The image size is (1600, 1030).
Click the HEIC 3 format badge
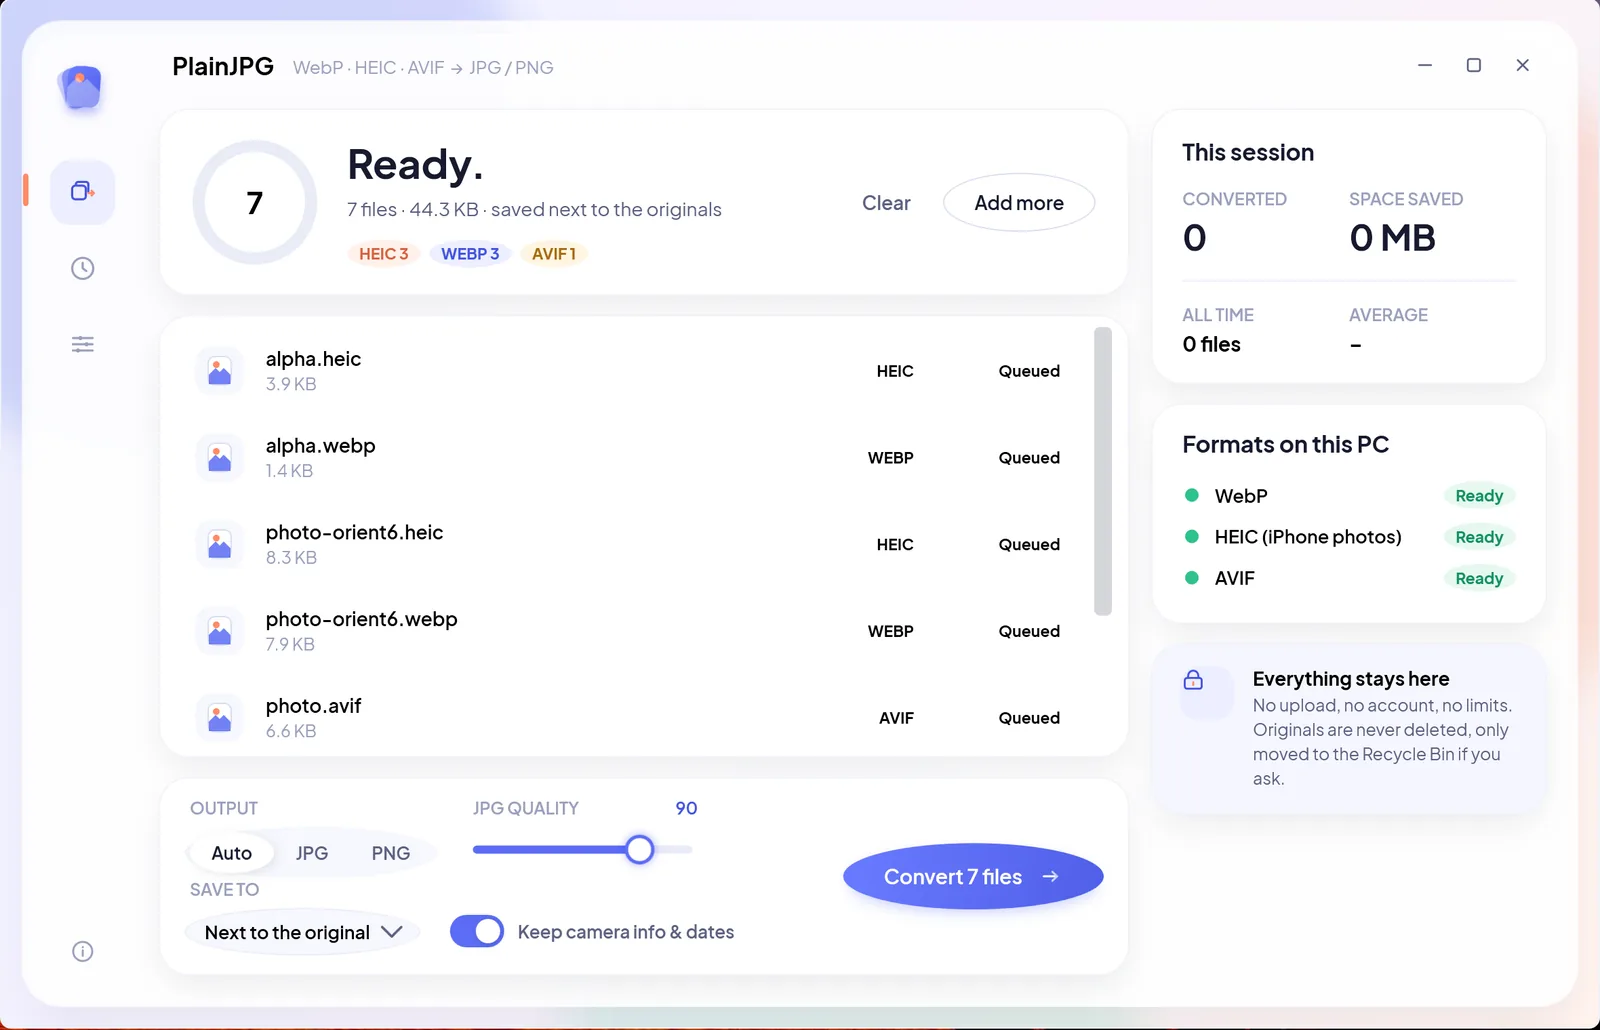[x=384, y=254]
